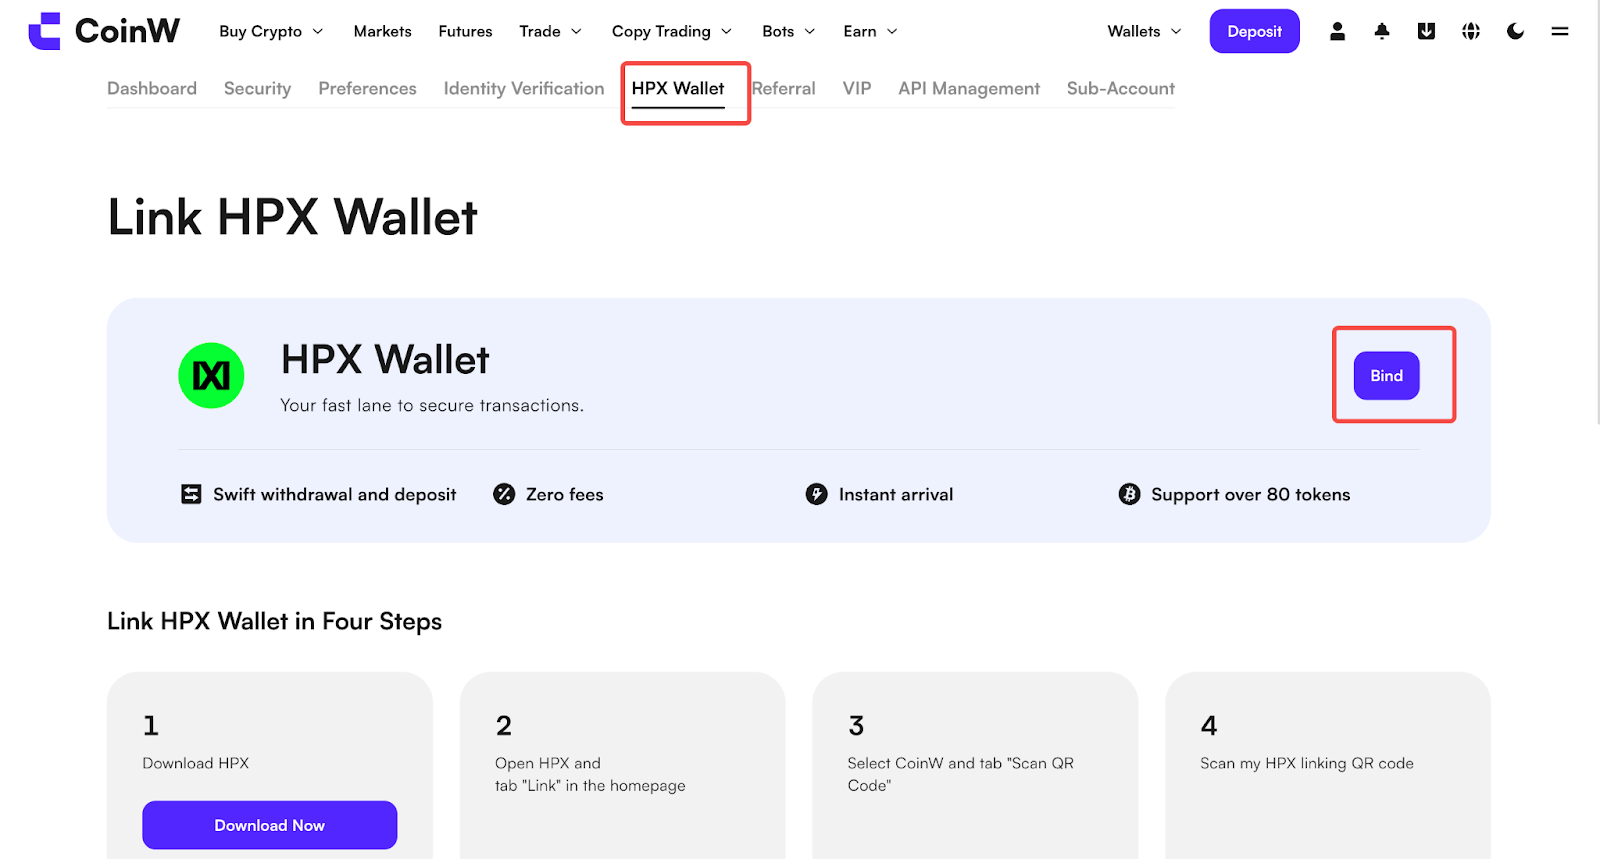Select the Identity Verification tab

coord(524,88)
